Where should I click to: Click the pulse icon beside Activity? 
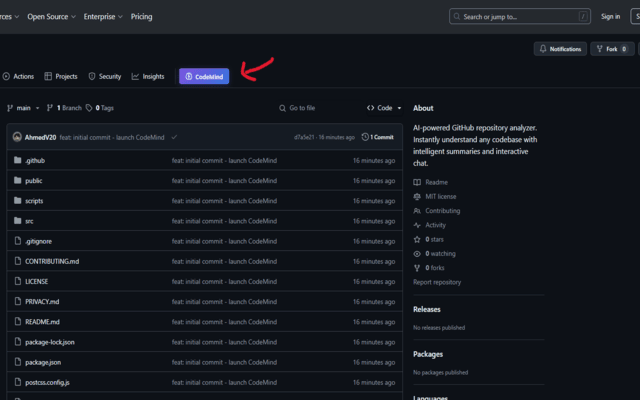[x=417, y=225]
